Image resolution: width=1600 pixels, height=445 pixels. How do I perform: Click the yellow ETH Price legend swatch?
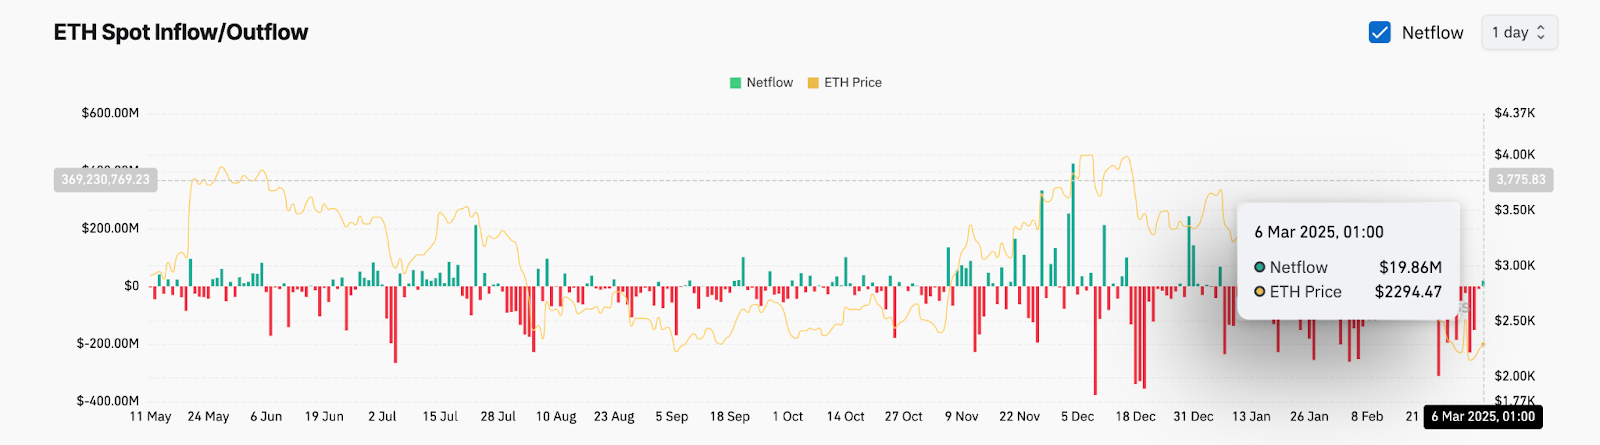[813, 83]
